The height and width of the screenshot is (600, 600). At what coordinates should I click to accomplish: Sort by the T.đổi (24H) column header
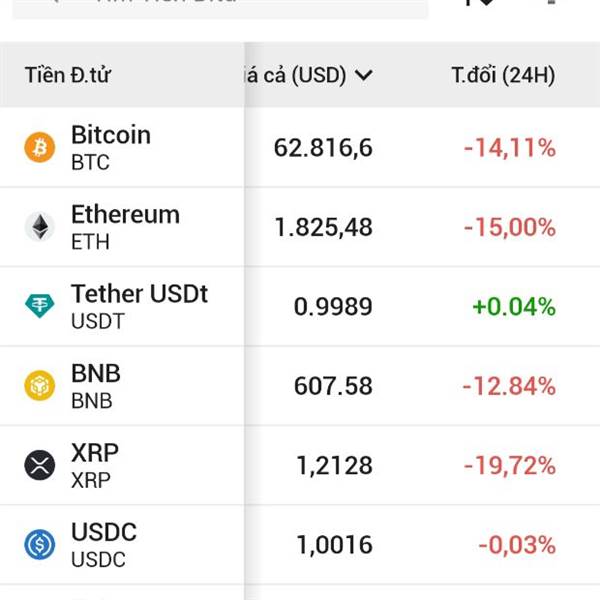[503, 75]
